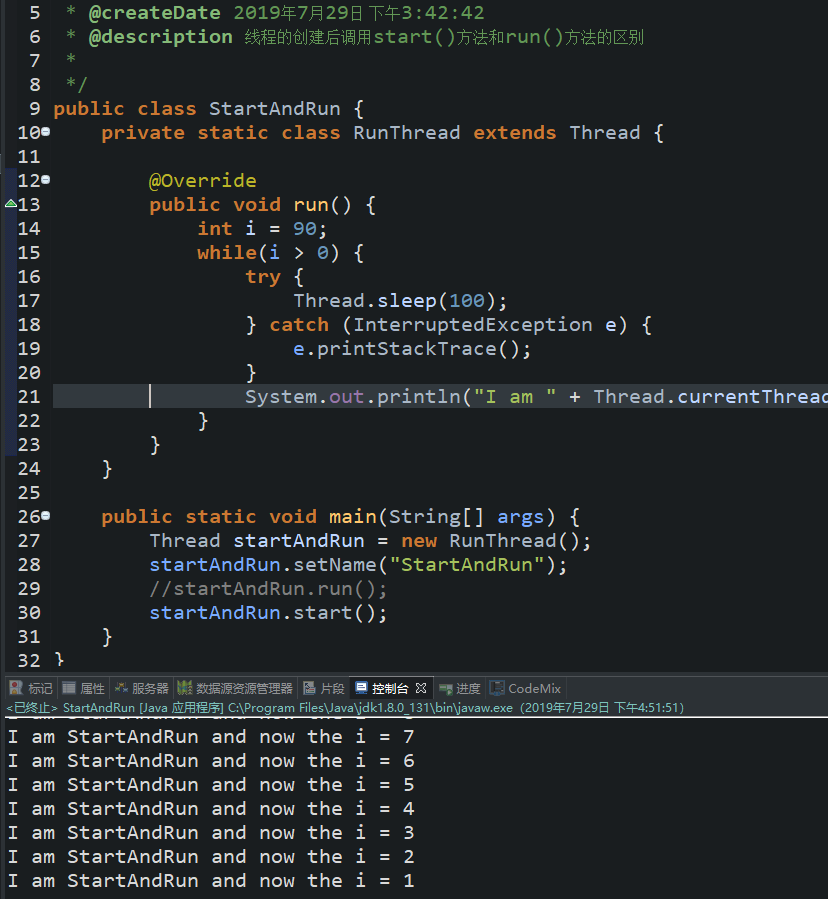
Task: Click 'main(String[] args)' on line 26
Action: pos(442,517)
